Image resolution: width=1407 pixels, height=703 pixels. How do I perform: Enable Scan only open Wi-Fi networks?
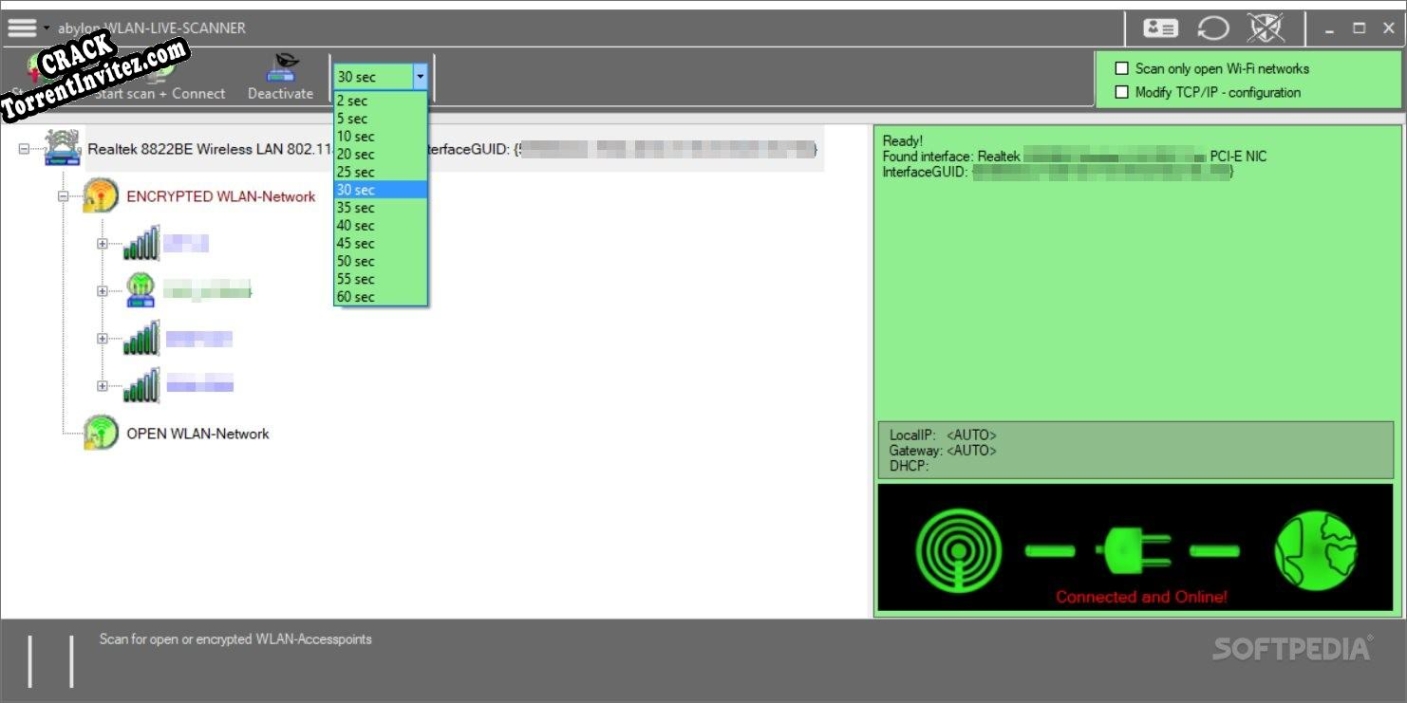click(1119, 67)
